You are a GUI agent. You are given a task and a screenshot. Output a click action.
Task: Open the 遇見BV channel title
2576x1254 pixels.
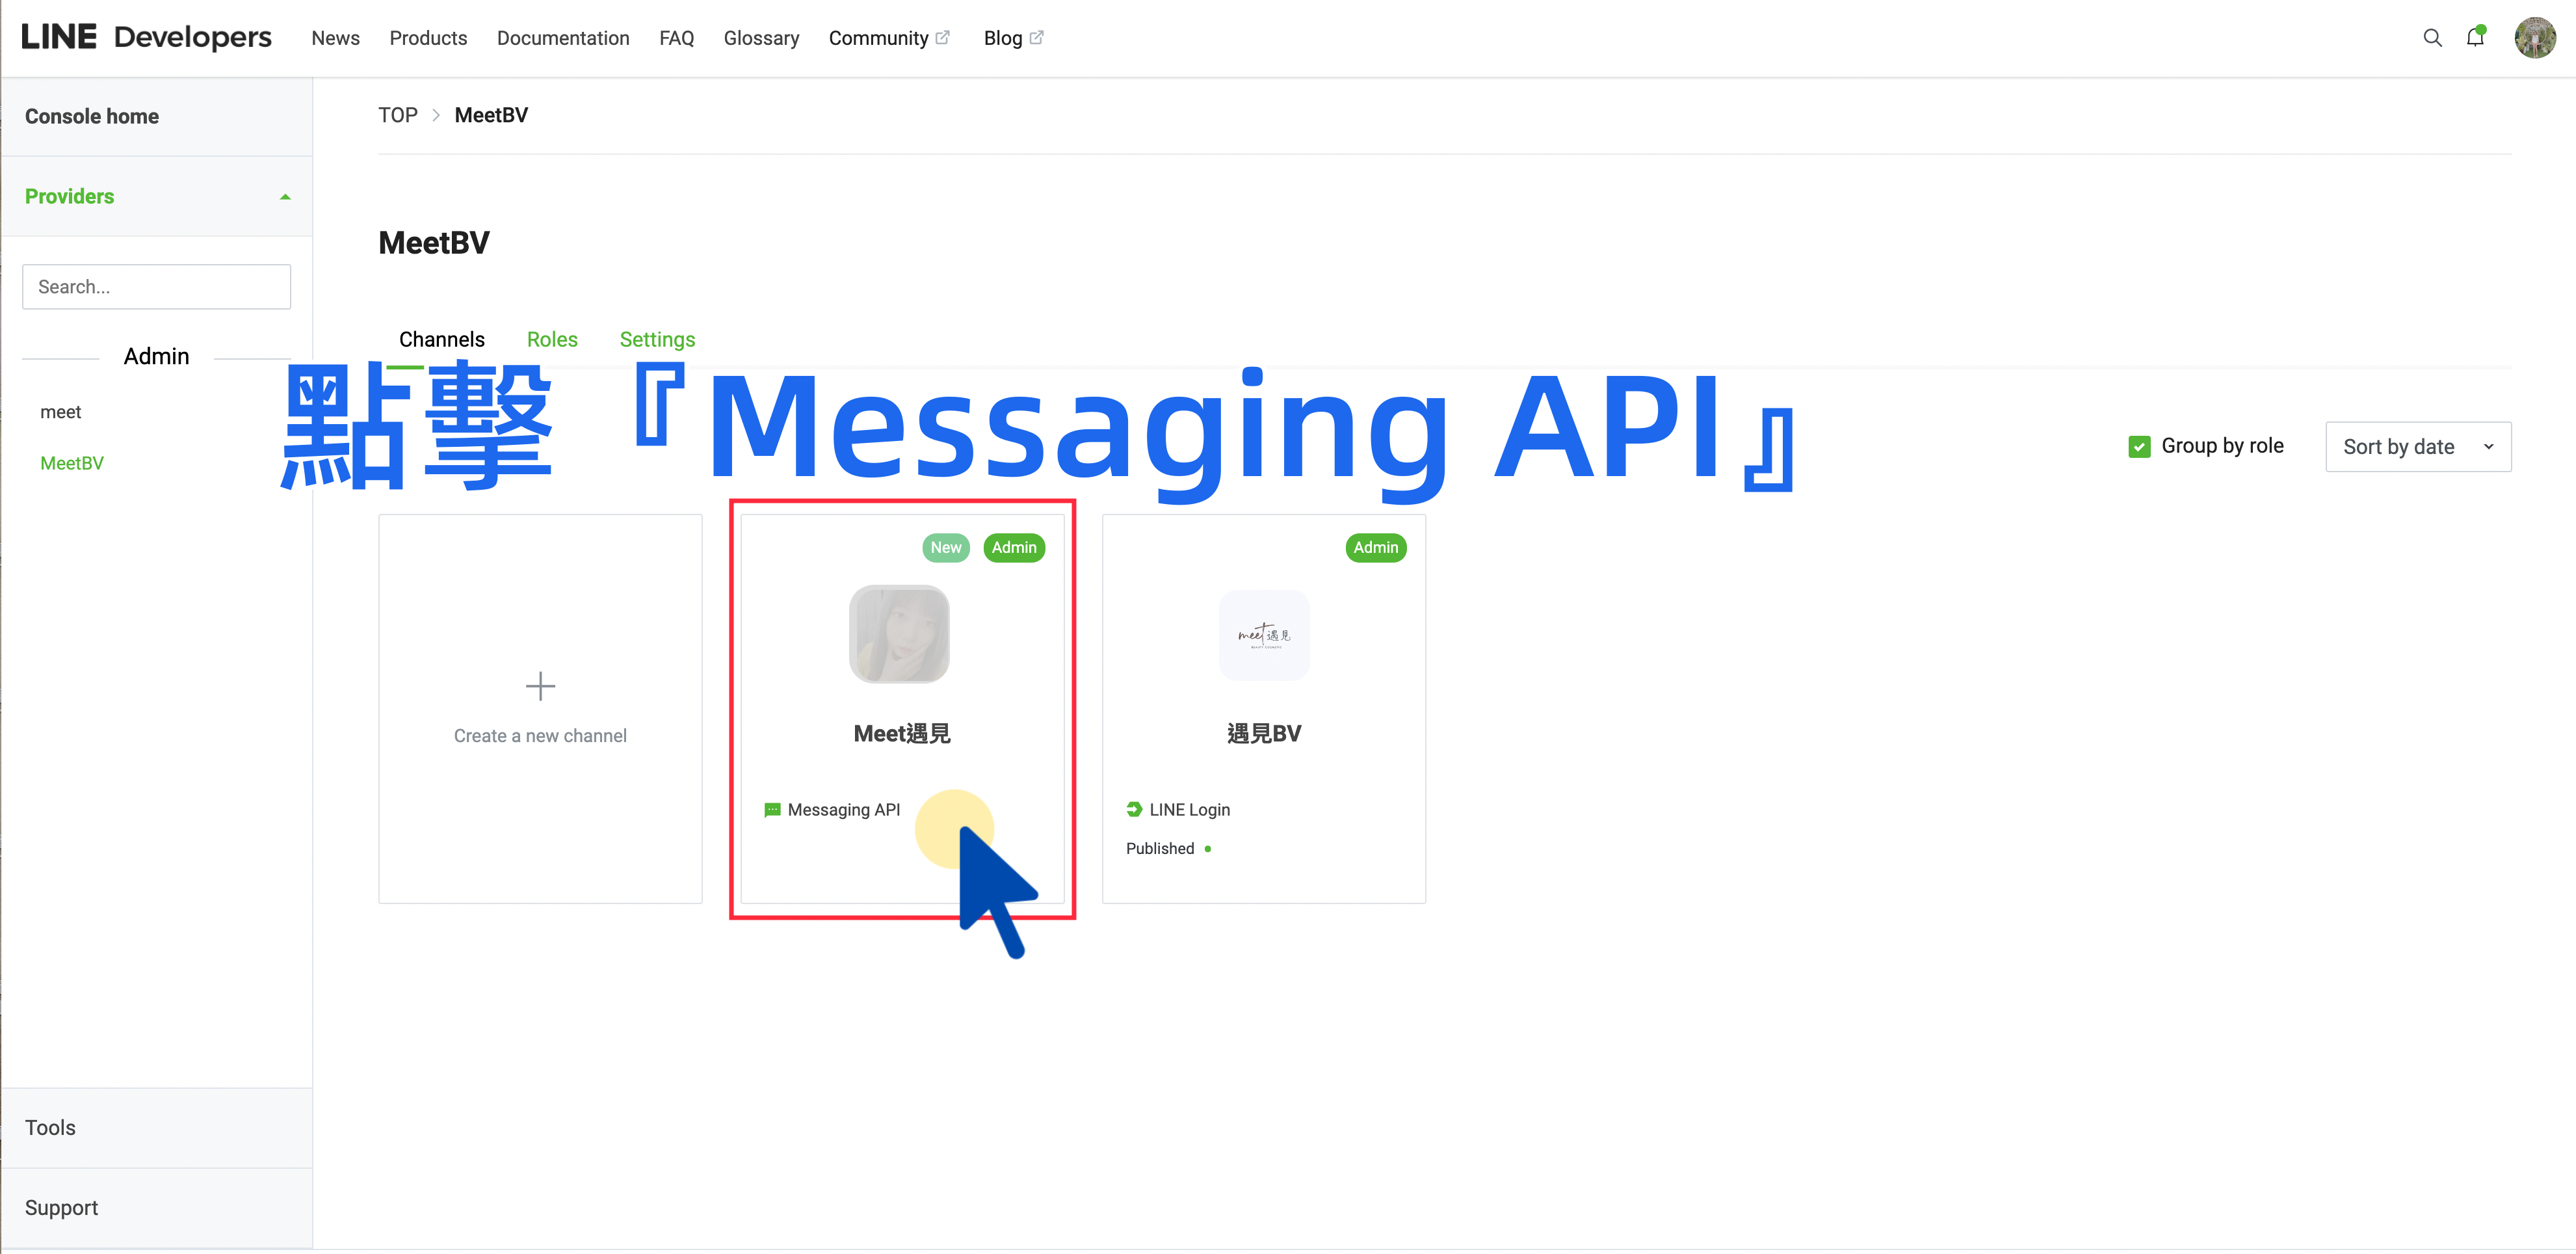point(1264,734)
